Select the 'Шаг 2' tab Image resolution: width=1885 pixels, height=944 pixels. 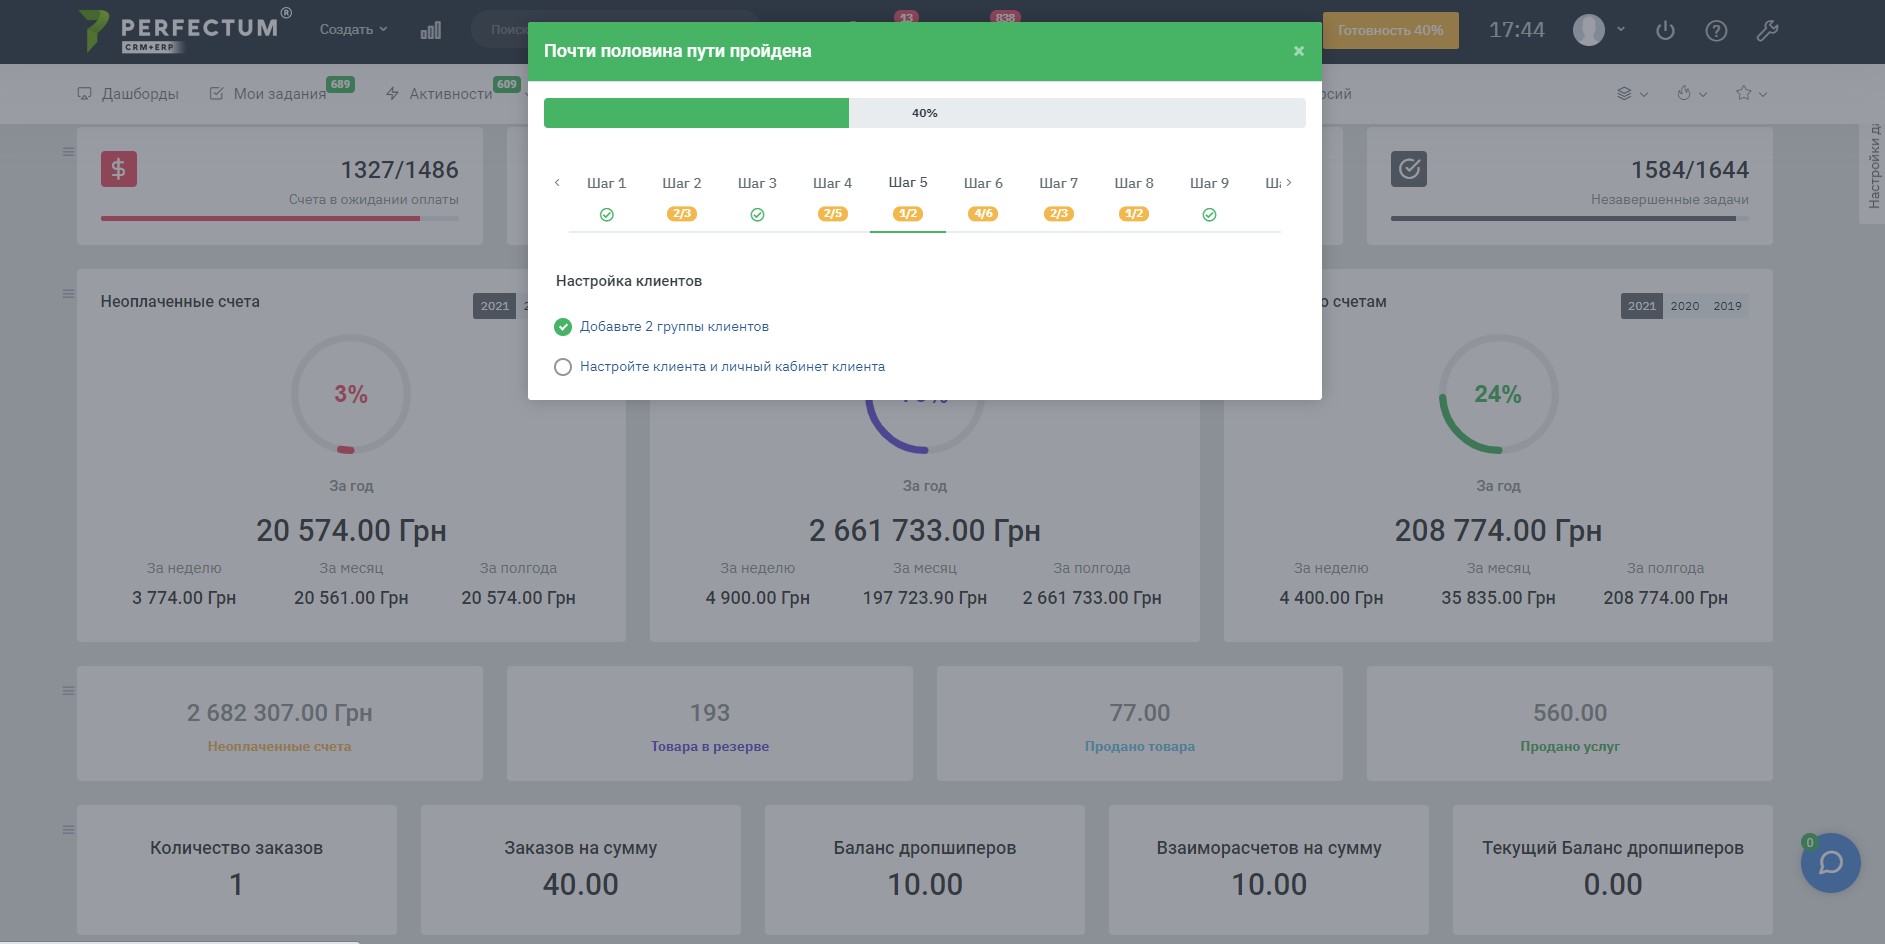click(x=681, y=184)
